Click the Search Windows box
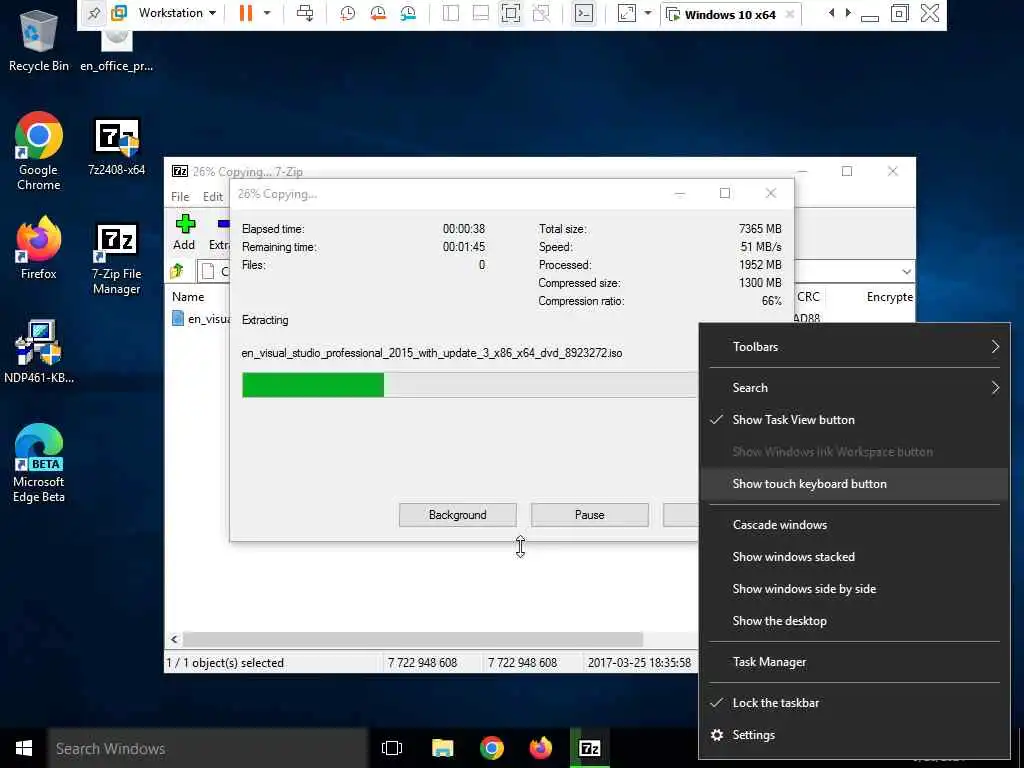1024x768 pixels. (x=208, y=748)
